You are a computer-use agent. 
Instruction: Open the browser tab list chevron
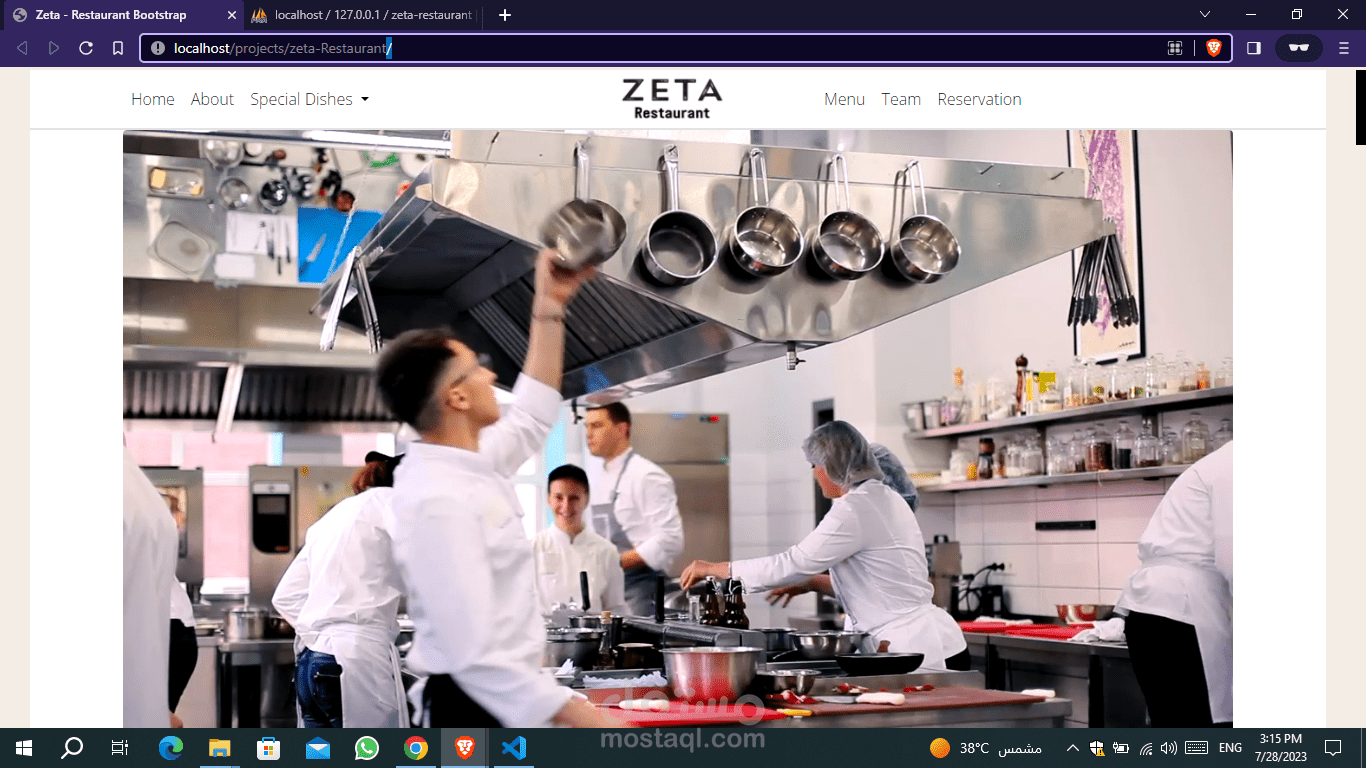point(1205,15)
